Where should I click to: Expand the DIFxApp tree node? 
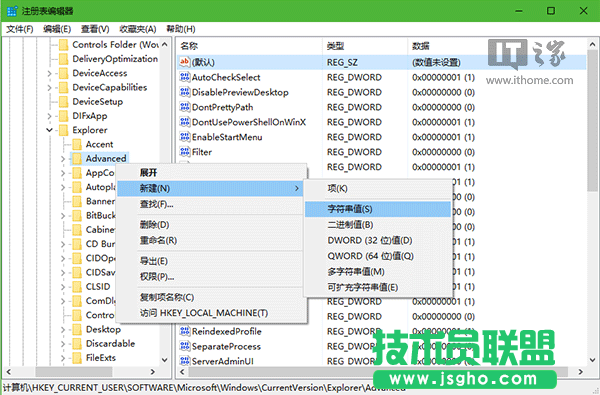point(49,116)
